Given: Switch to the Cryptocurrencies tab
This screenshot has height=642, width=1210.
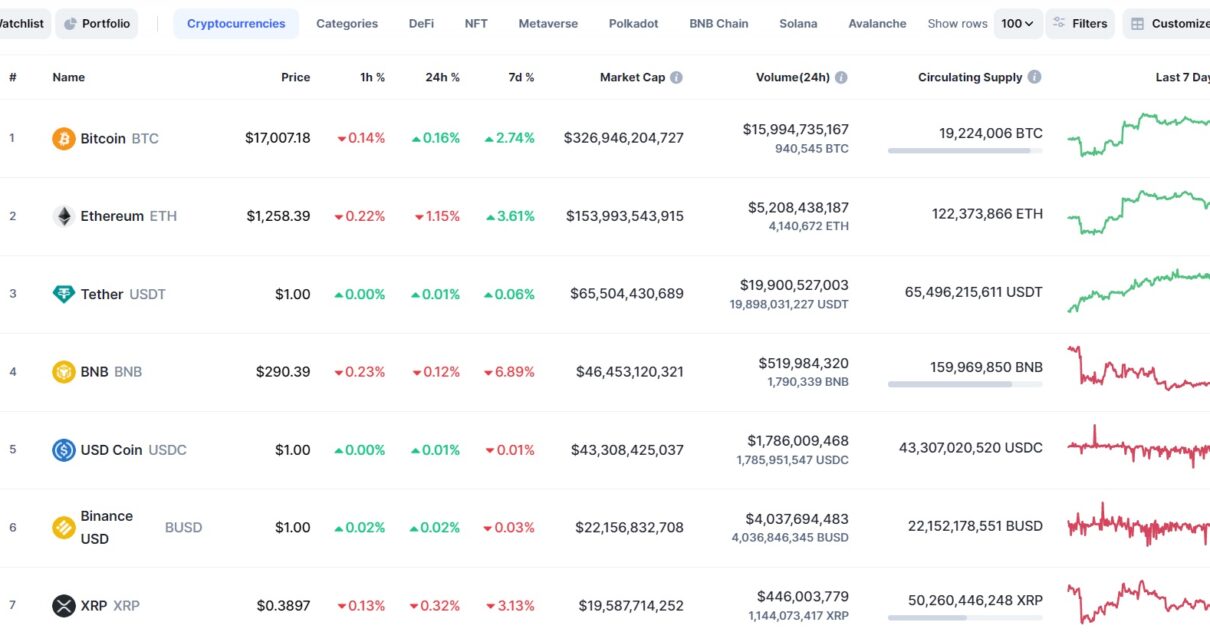Looking at the screenshot, I should point(236,24).
